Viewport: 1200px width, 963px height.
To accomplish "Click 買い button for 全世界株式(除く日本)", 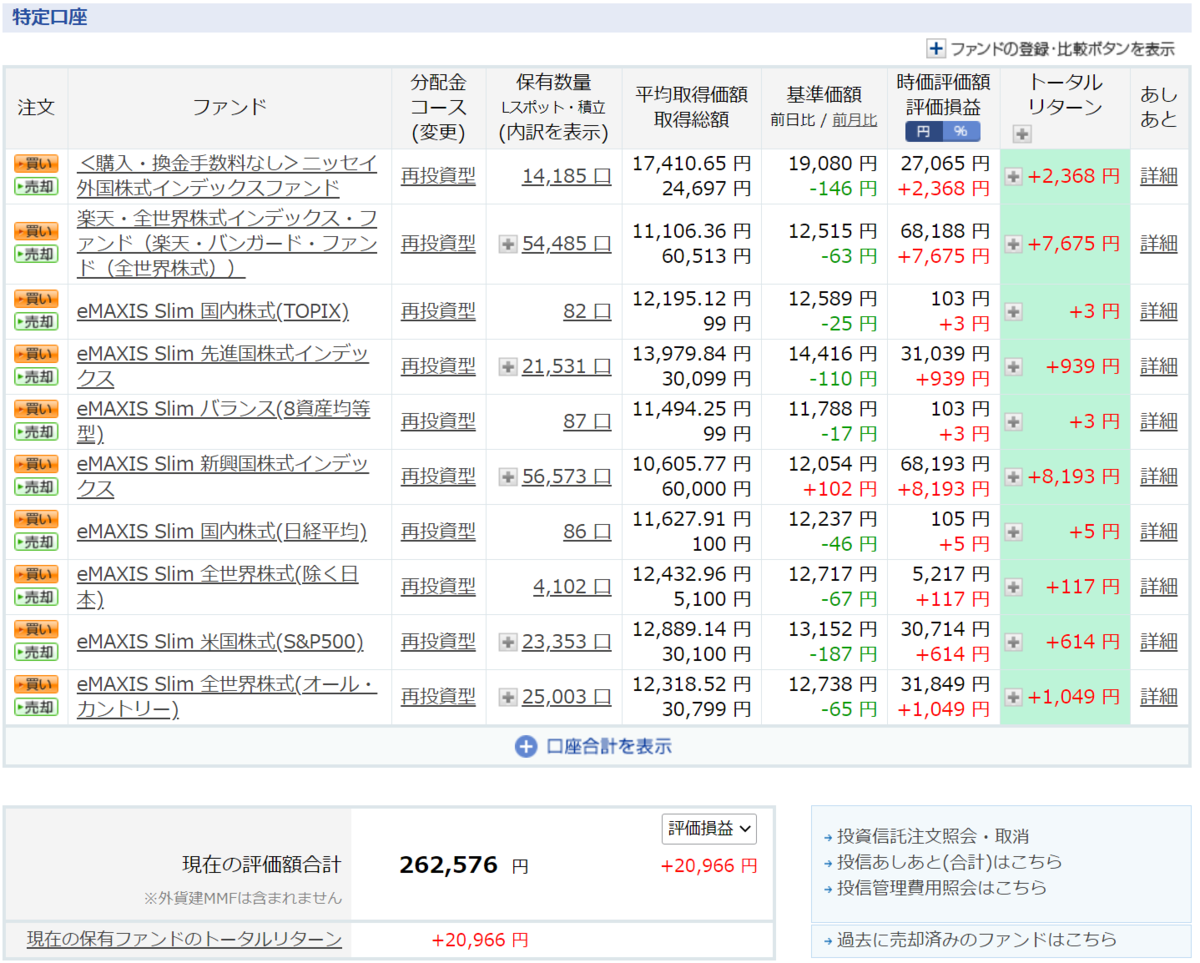I will tap(36, 574).
